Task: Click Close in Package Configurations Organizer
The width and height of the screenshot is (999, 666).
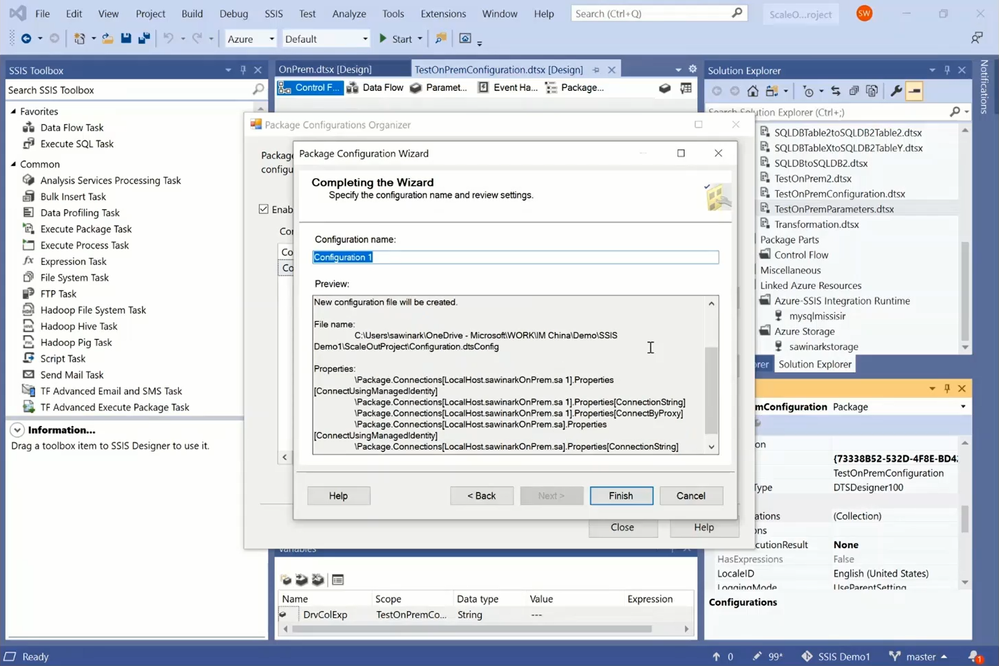Action: [x=622, y=528]
